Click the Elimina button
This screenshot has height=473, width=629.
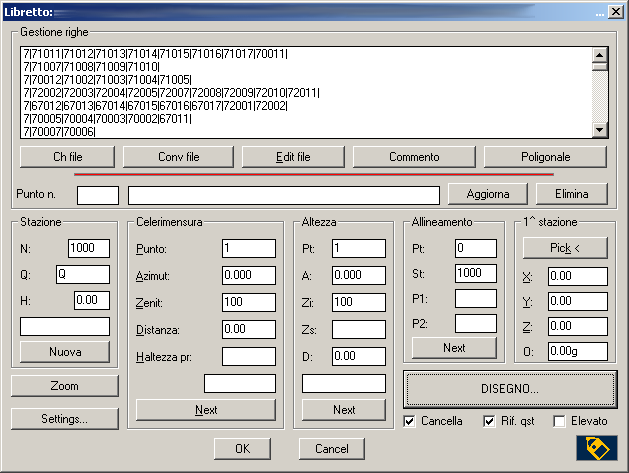coord(572,194)
